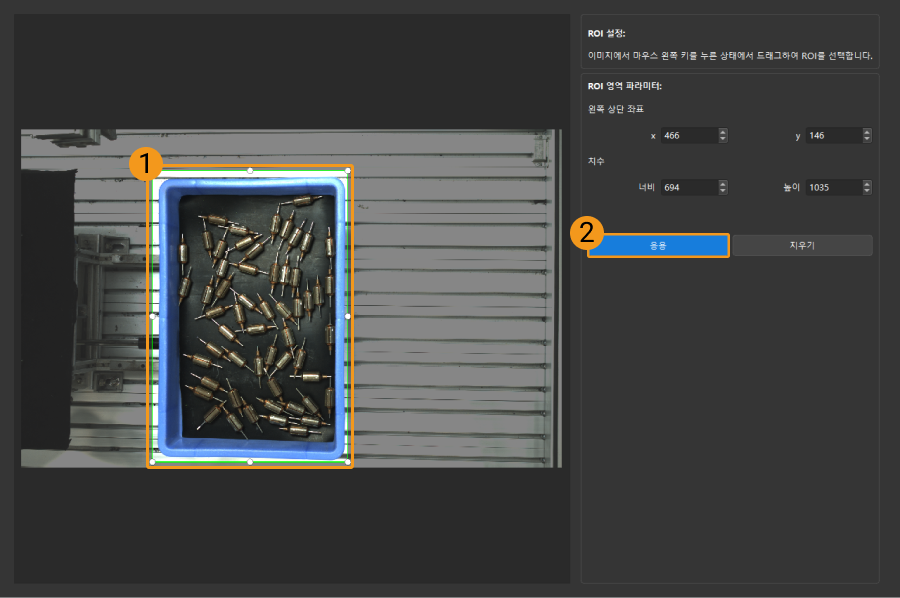The image size is (900, 598).
Task: Click into the 높이 height field
Action: [x=831, y=187]
